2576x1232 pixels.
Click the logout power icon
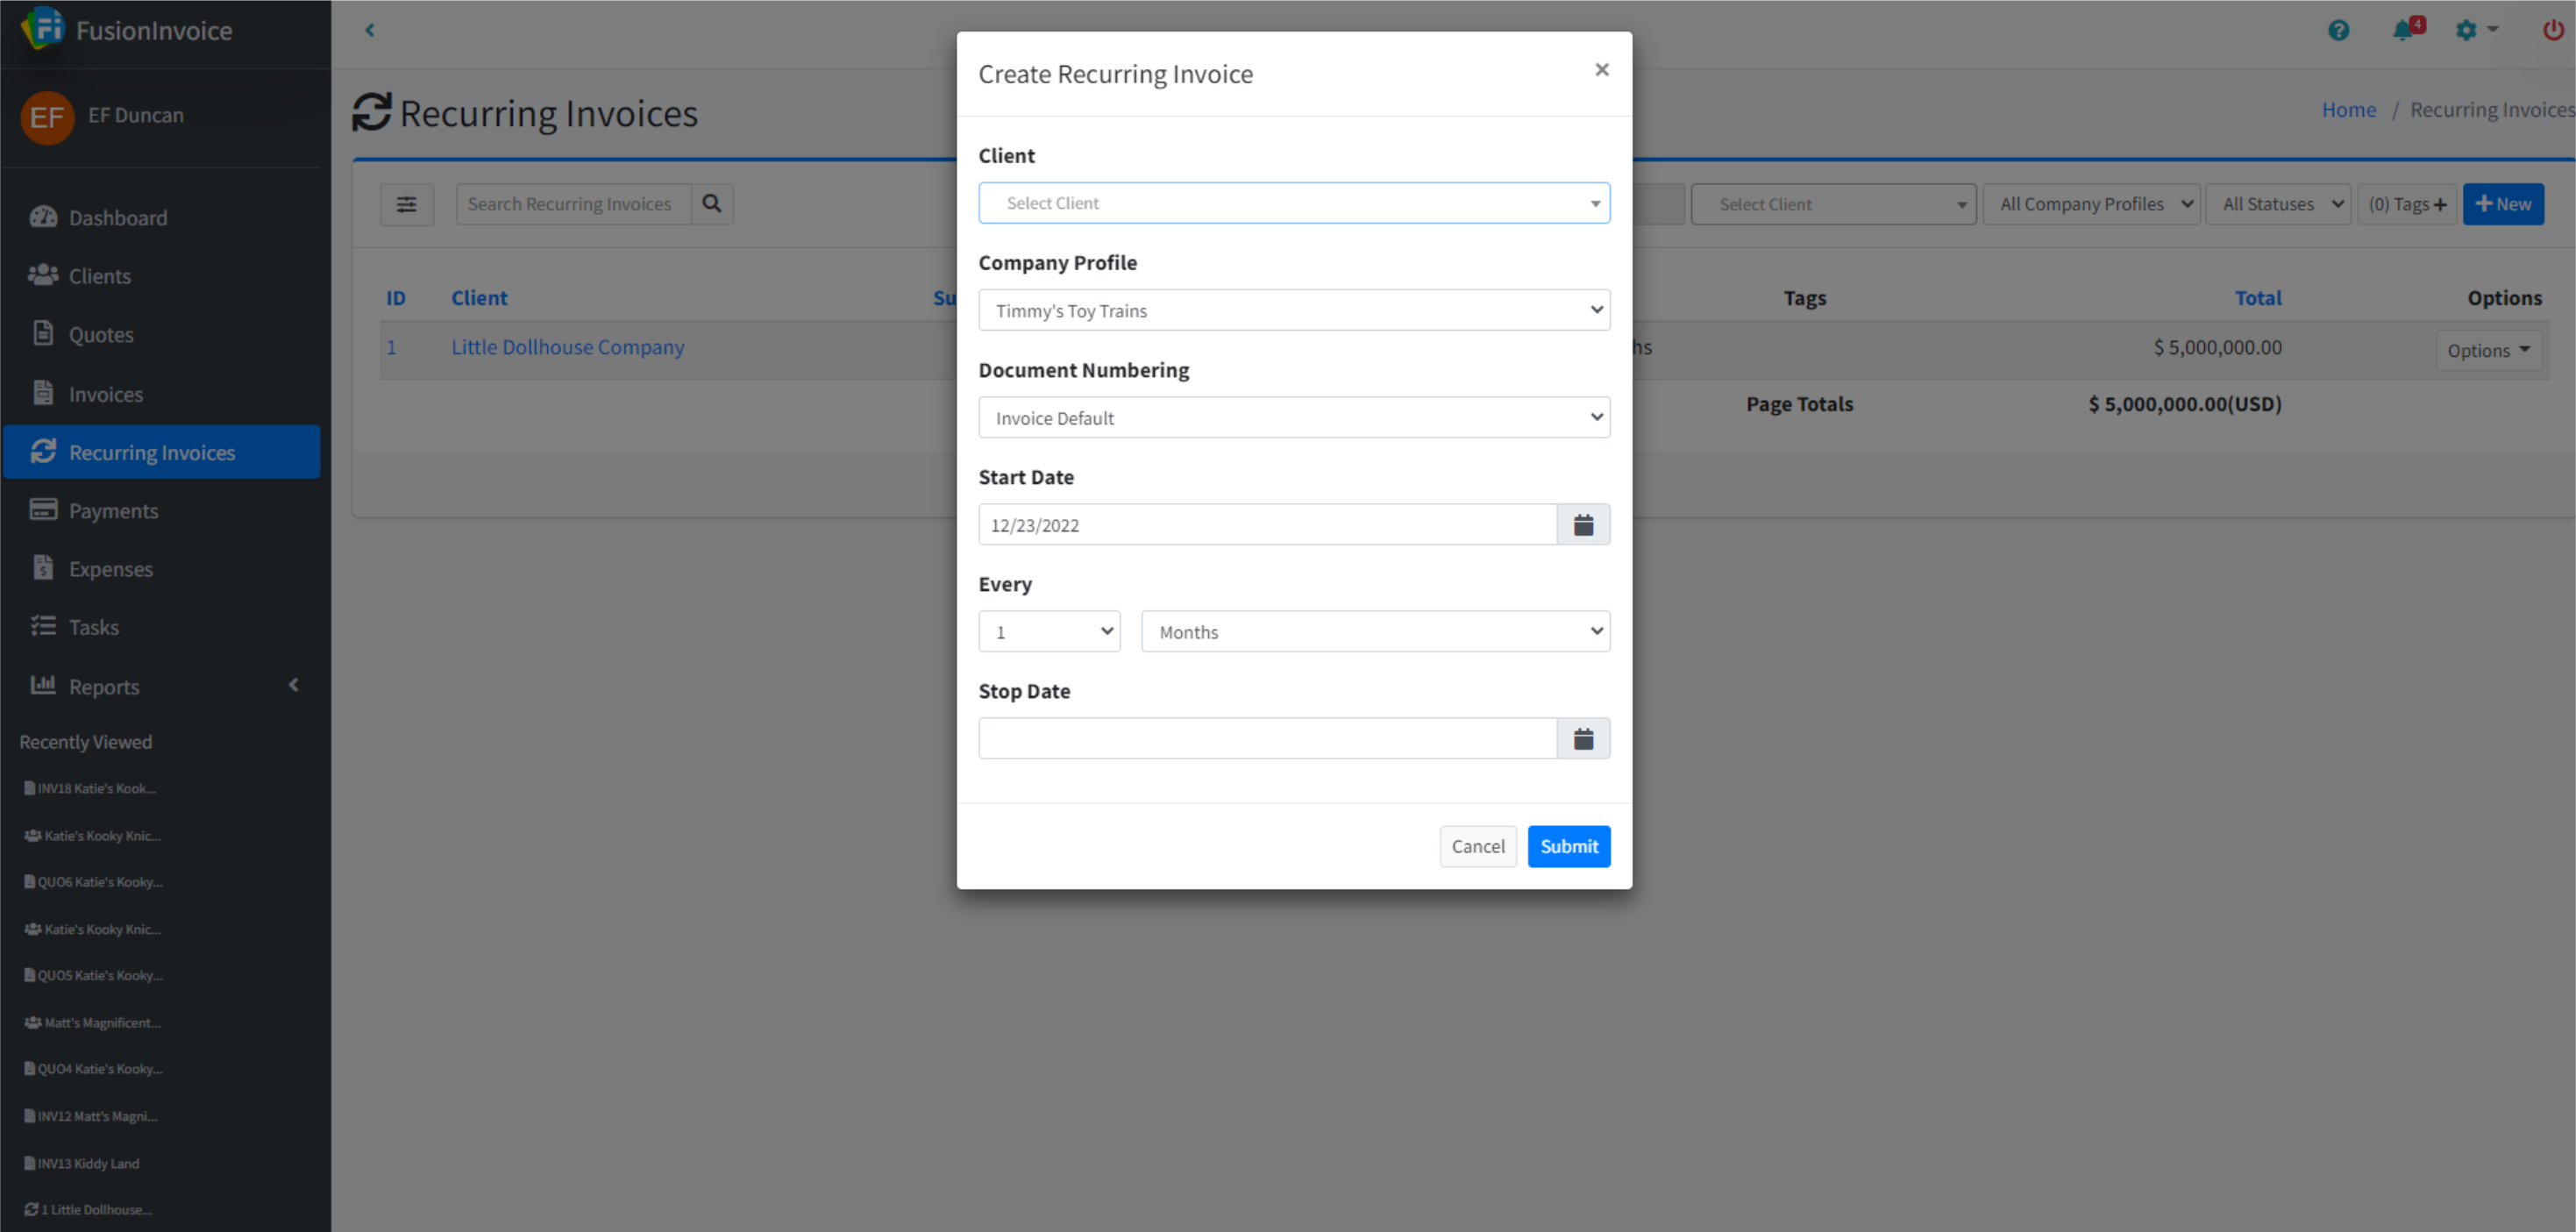(2553, 30)
